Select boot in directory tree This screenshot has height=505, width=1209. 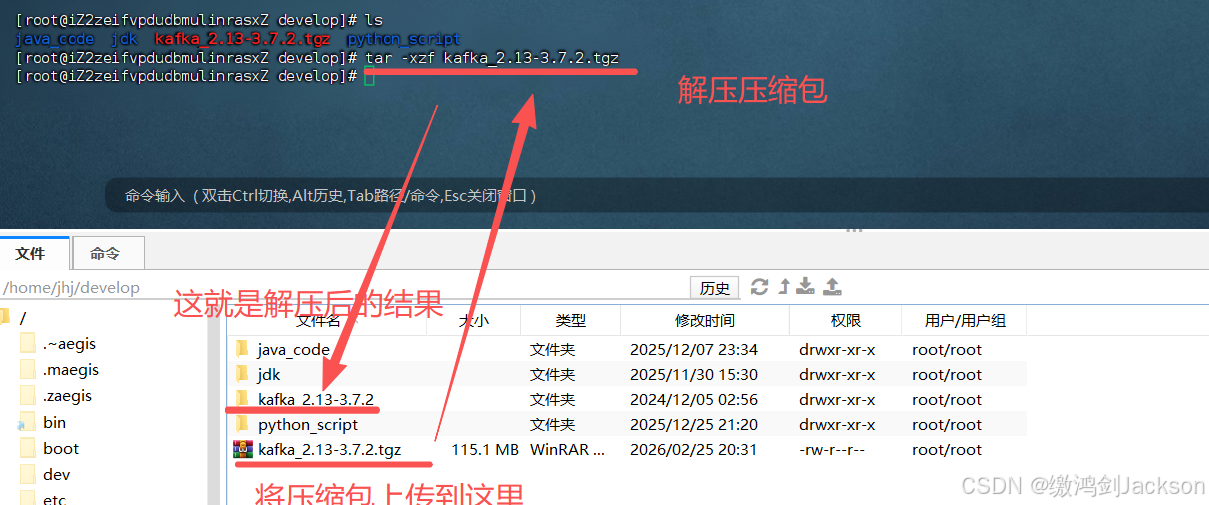61,448
